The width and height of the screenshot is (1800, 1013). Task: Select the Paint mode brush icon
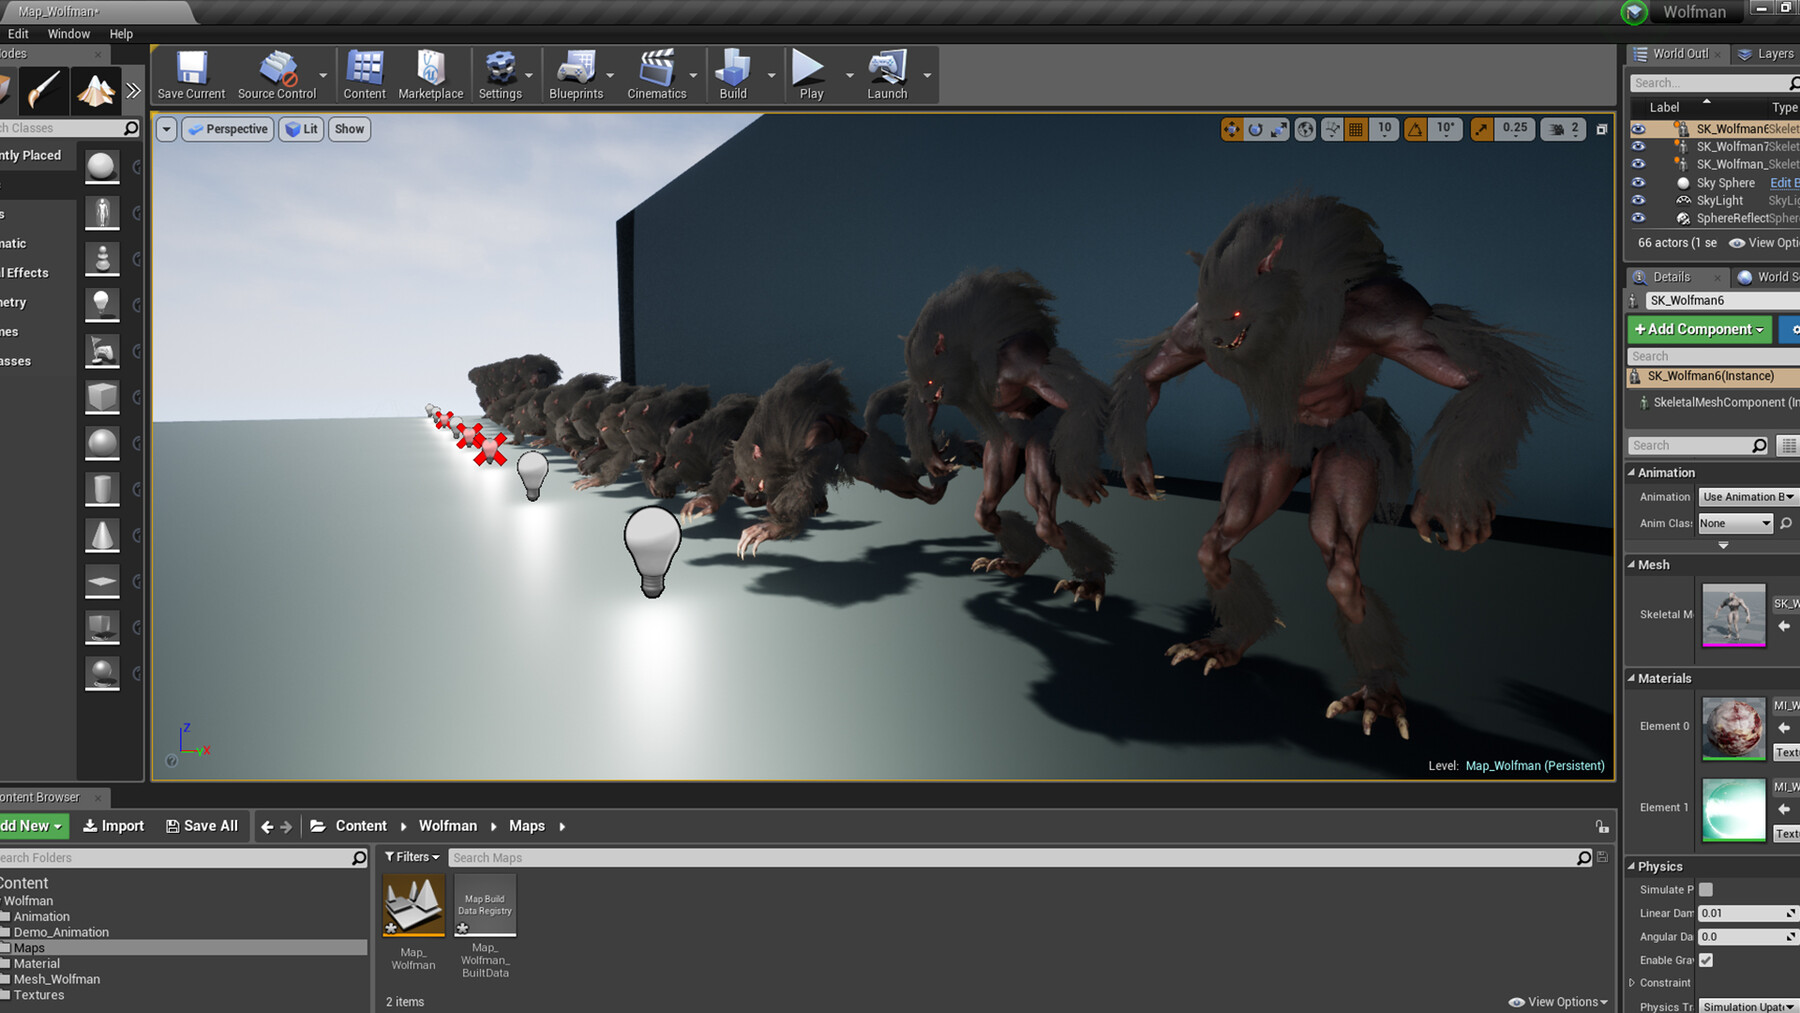[44, 91]
